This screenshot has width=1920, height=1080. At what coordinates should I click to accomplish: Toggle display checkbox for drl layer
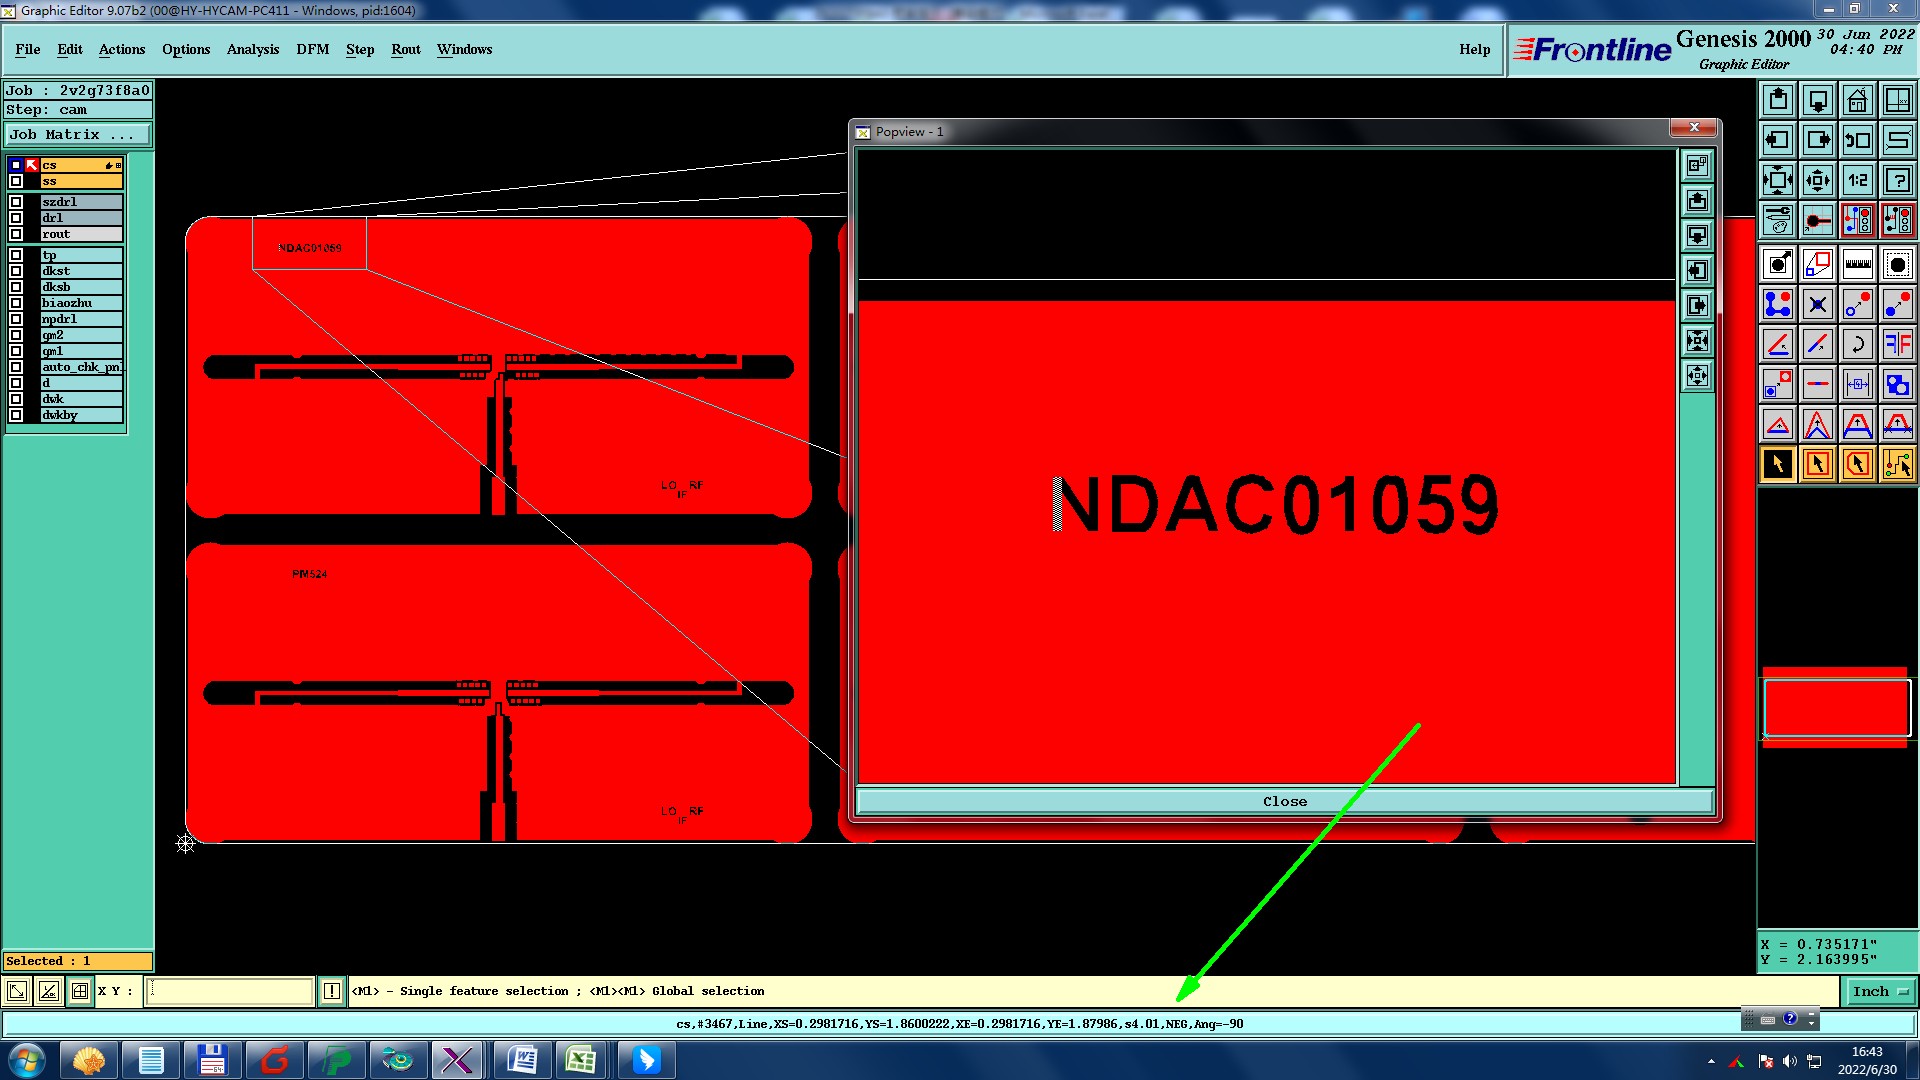pyautogui.click(x=16, y=218)
